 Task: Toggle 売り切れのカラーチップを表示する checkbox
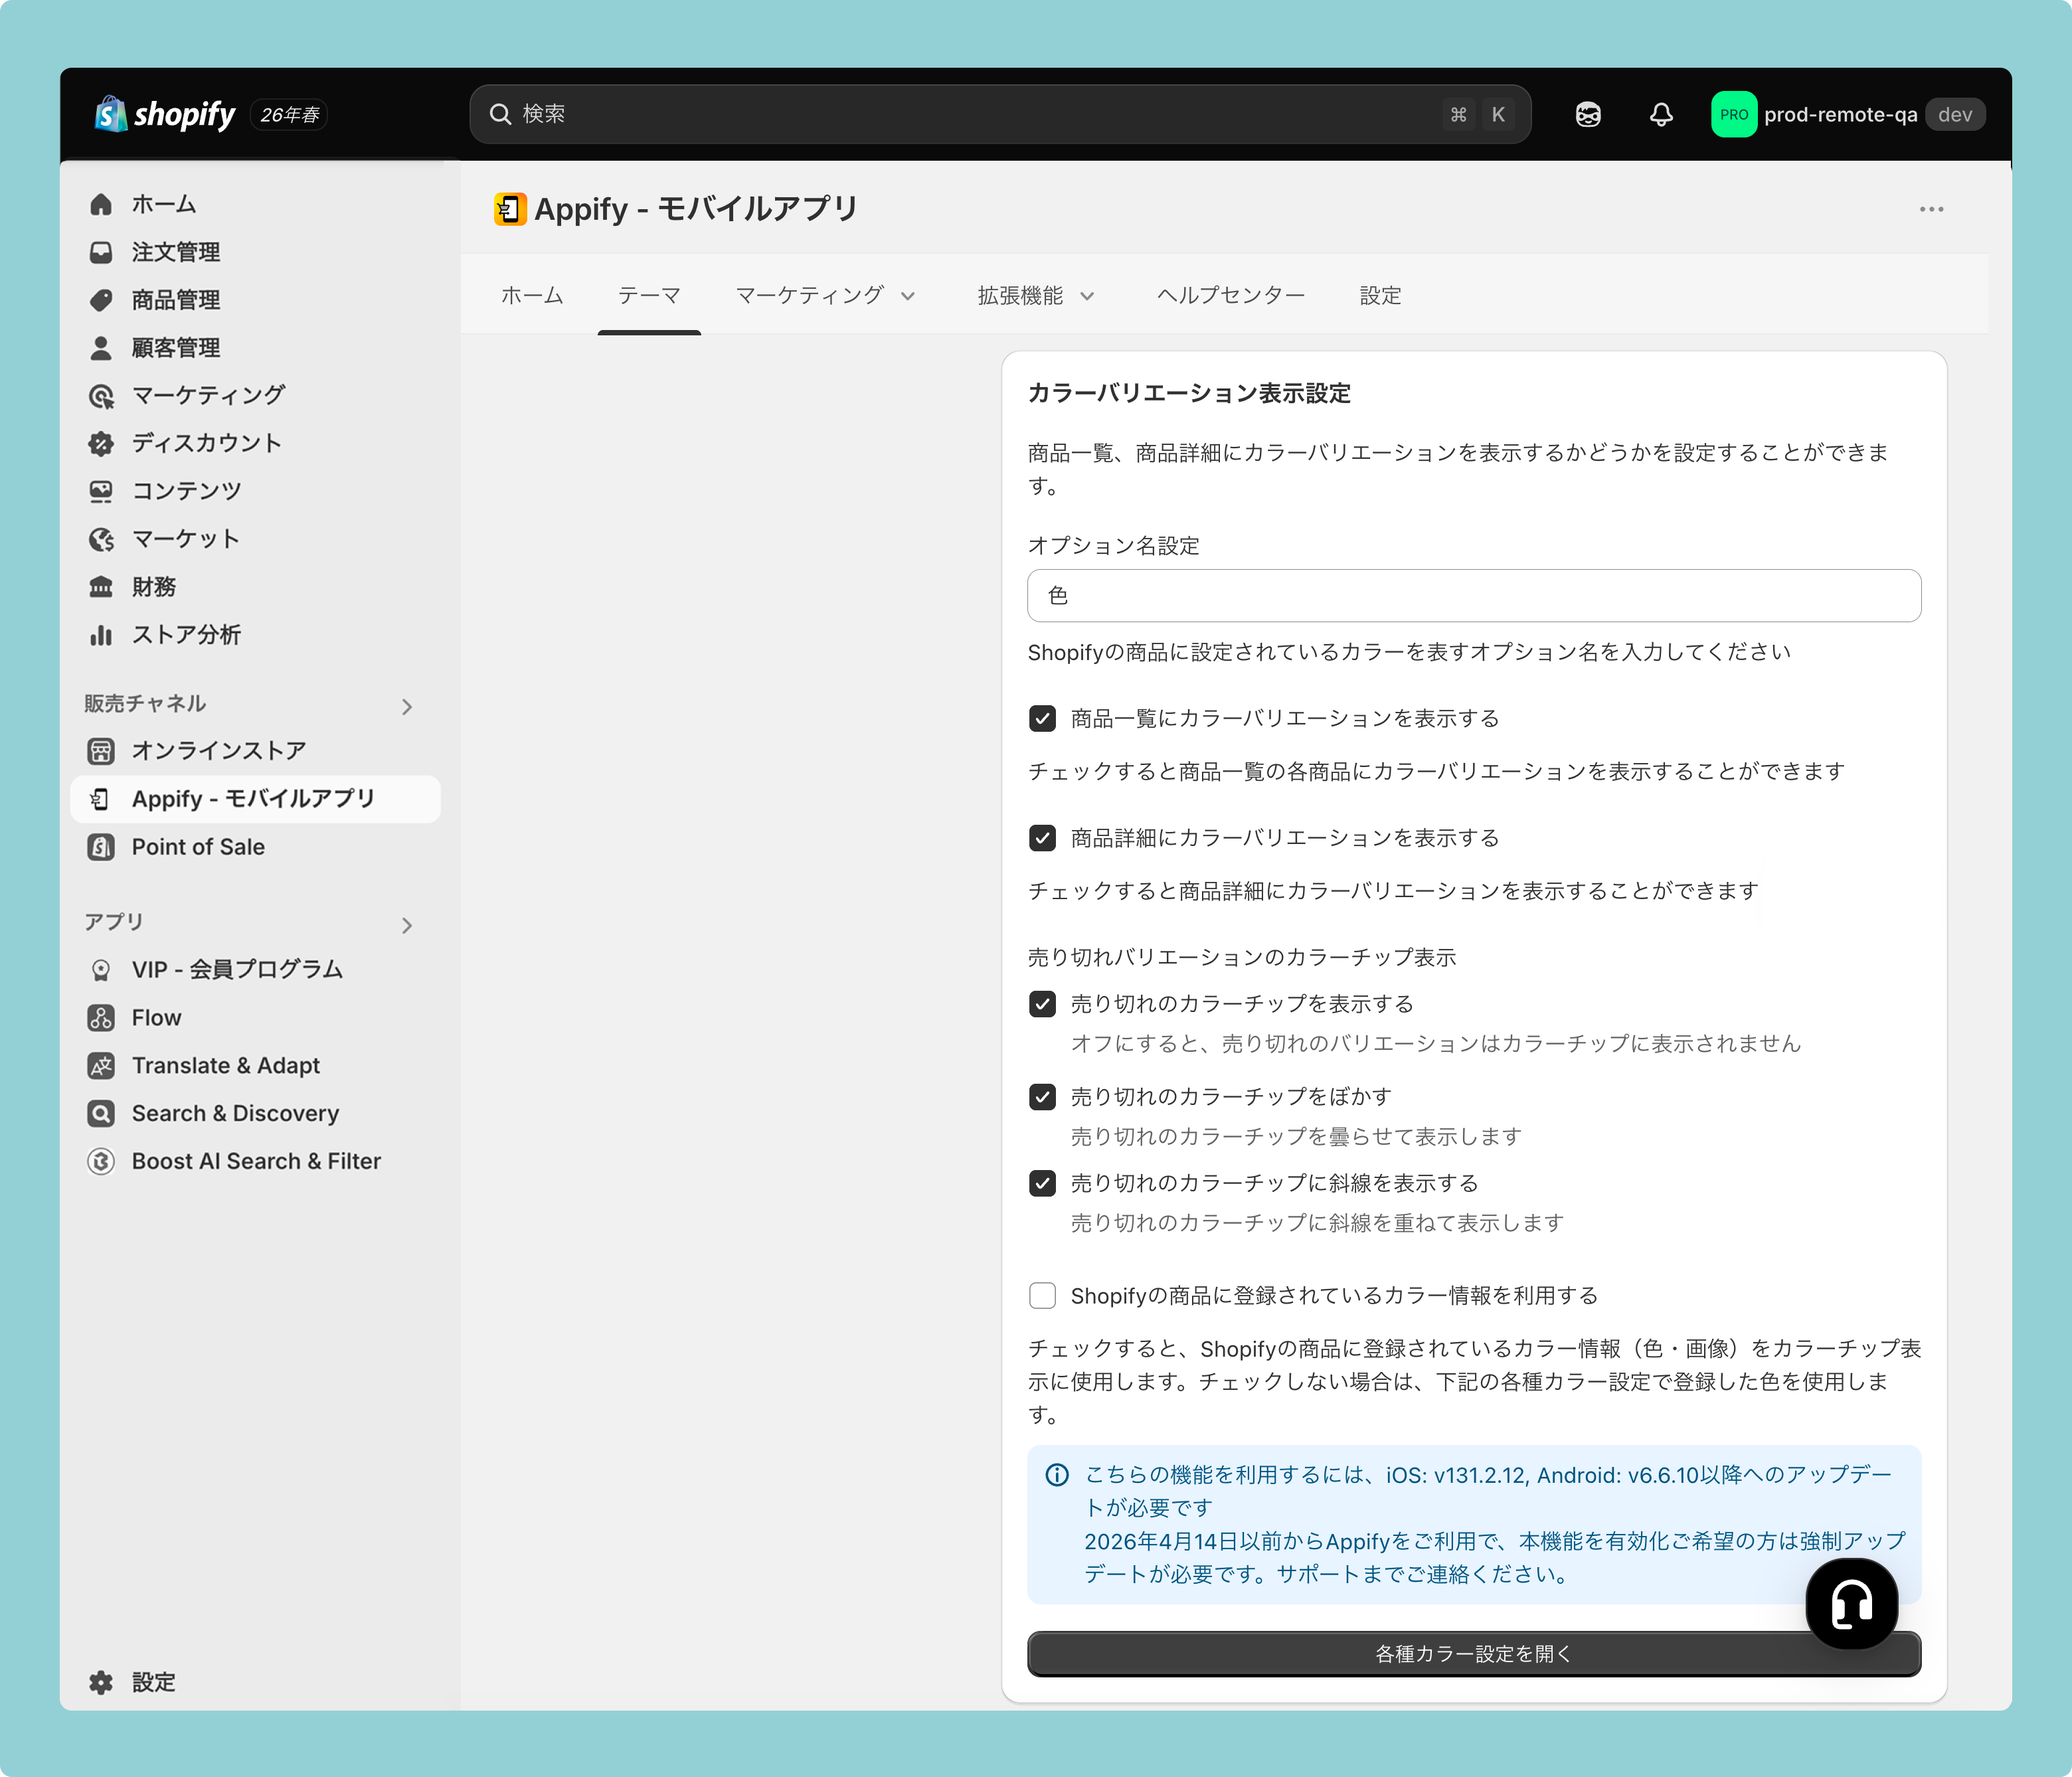point(1042,1004)
